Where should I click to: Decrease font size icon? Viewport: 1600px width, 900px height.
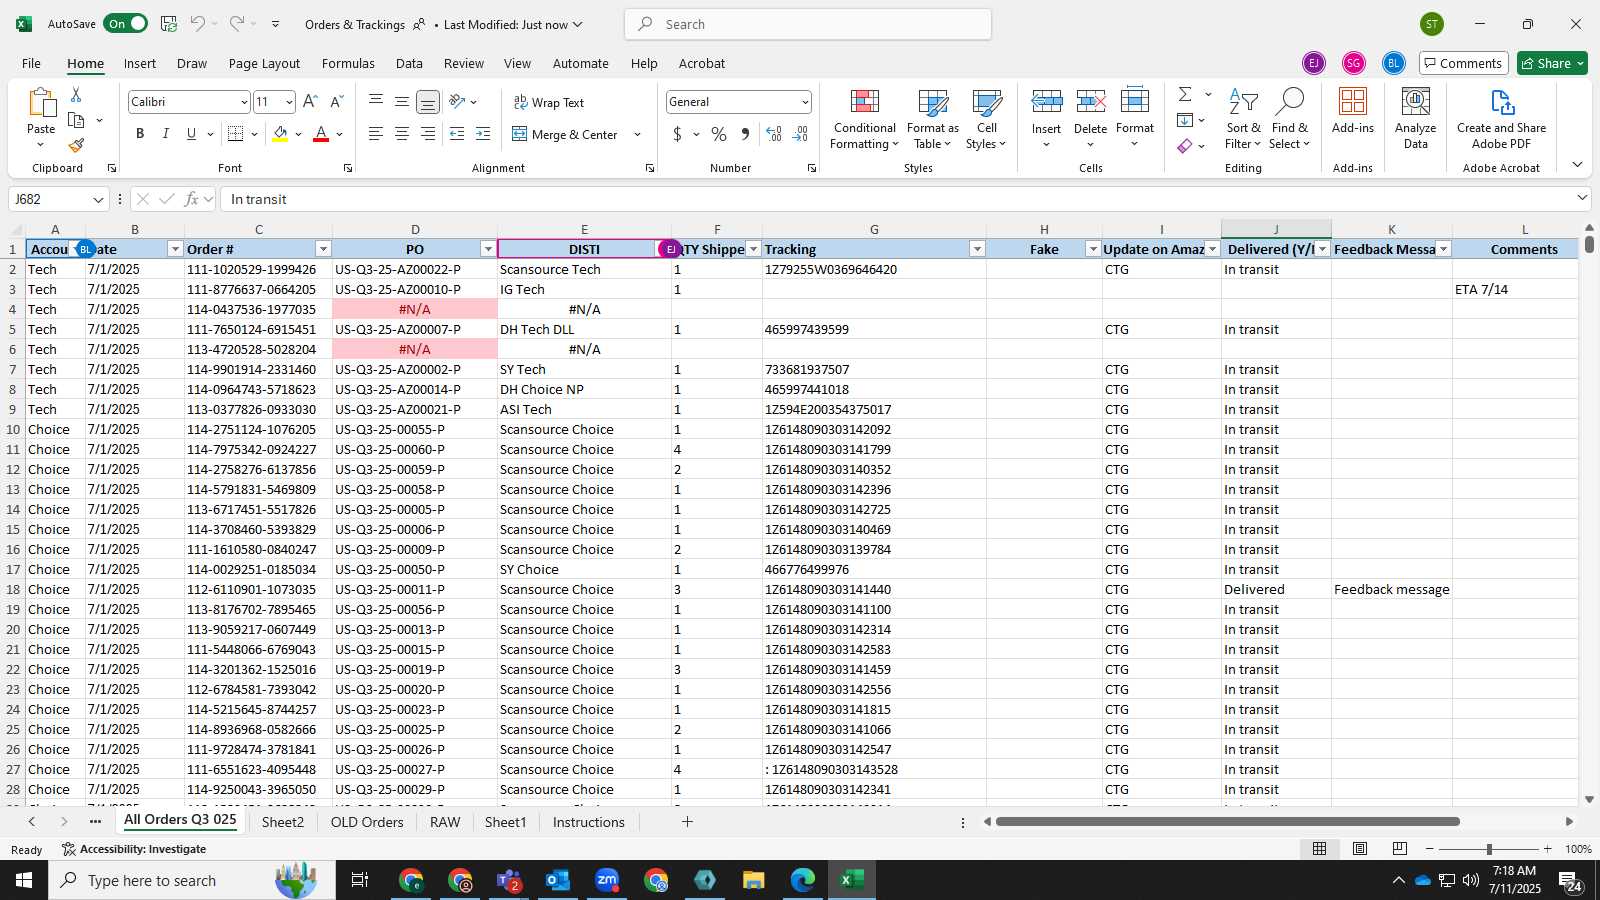(x=336, y=101)
